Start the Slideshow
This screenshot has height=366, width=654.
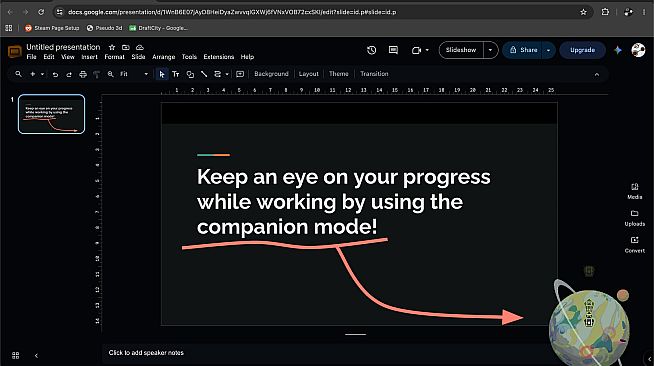pyautogui.click(x=461, y=50)
